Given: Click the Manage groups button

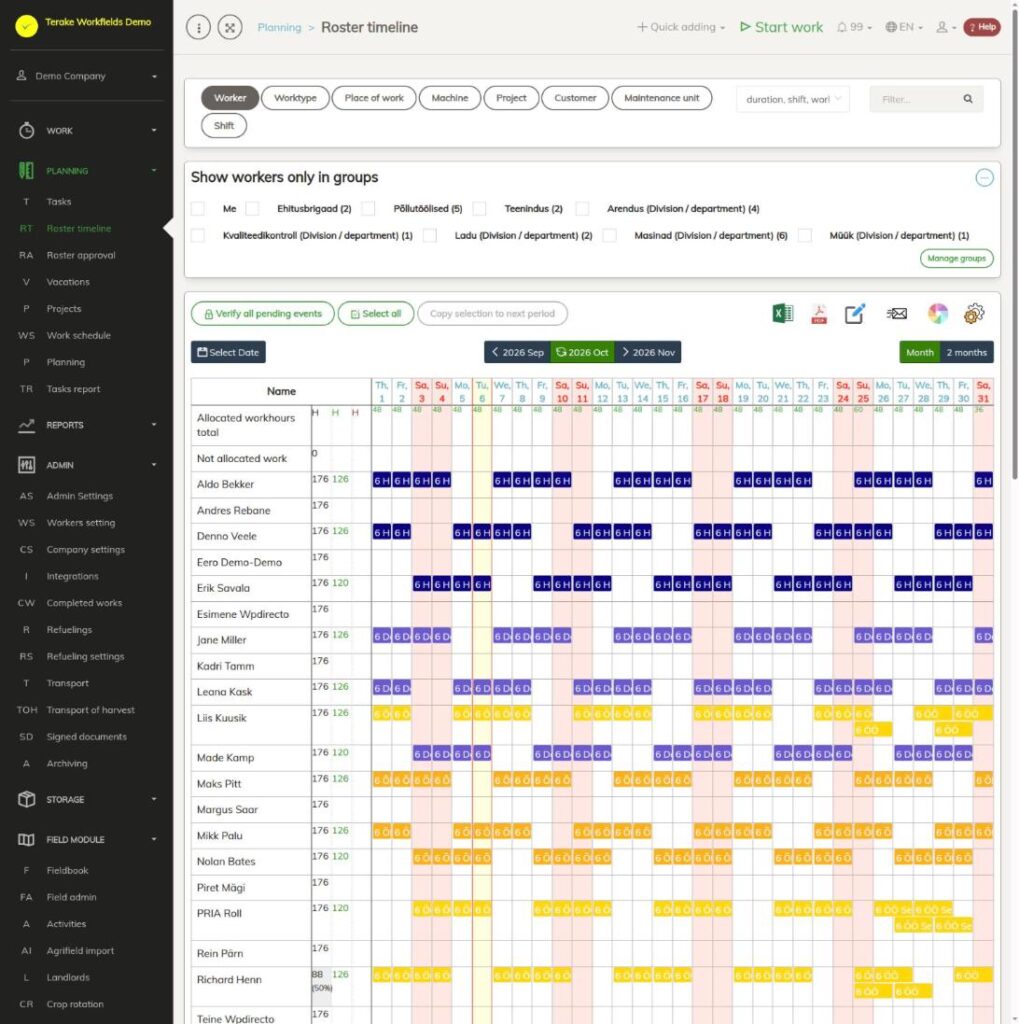Looking at the screenshot, I should pyautogui.click(x=956, y=259).
